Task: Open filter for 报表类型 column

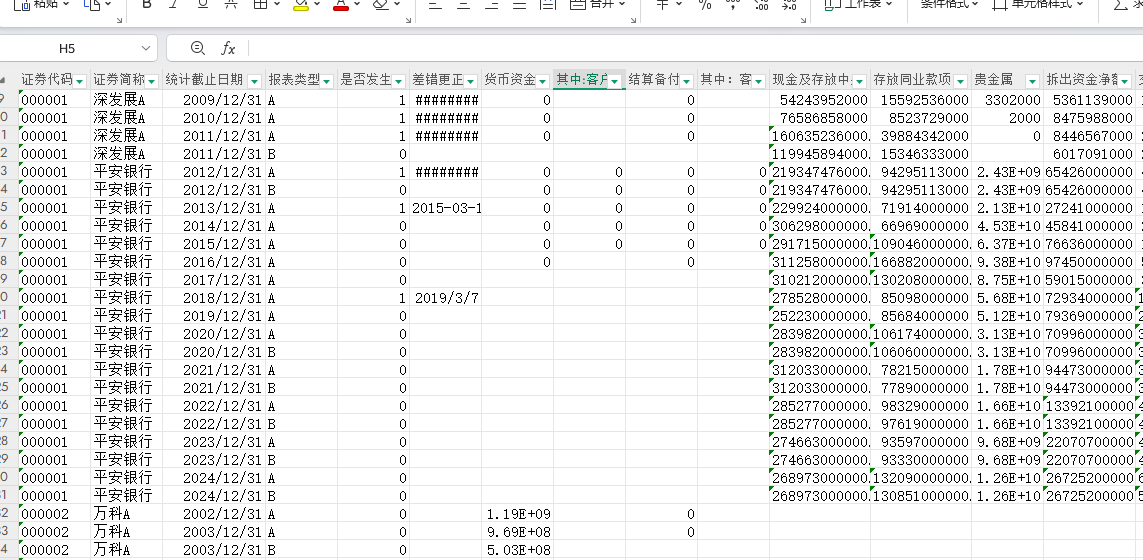Action: [327, 80]
